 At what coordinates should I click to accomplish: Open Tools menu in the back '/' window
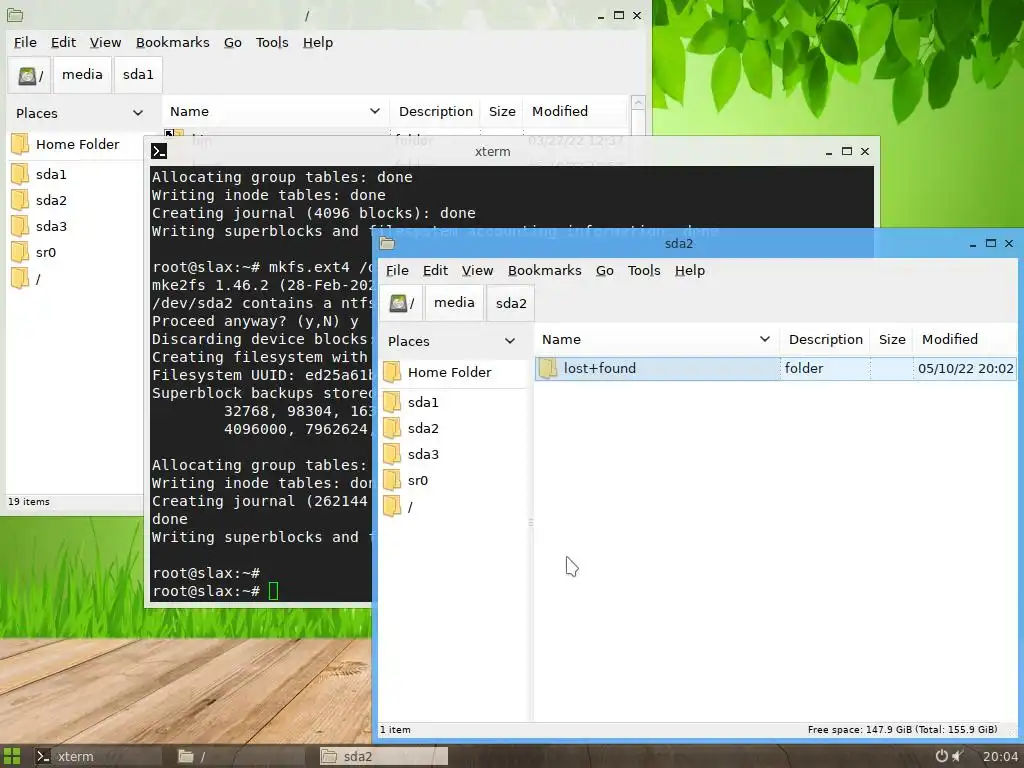[x=272, y=42]
